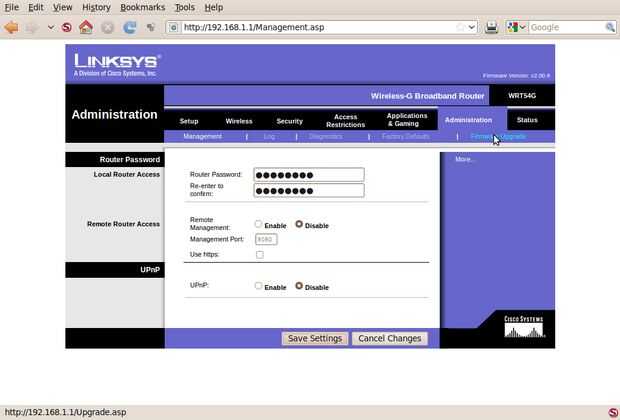Image resolution: width=620 pixels, height=420 pixels.
Task: Click the Router Password section heading
Action: click(130, 159)
